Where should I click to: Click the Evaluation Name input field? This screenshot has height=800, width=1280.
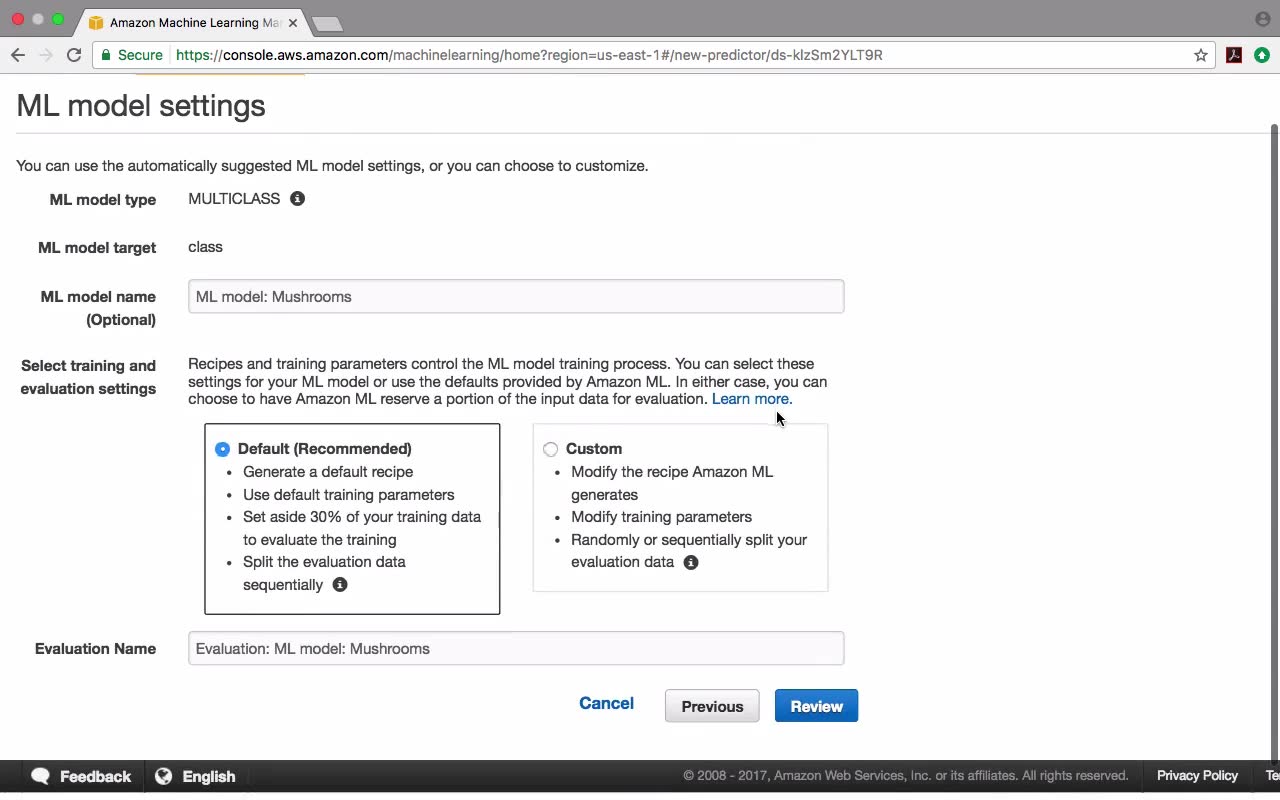tap(516, 649)
